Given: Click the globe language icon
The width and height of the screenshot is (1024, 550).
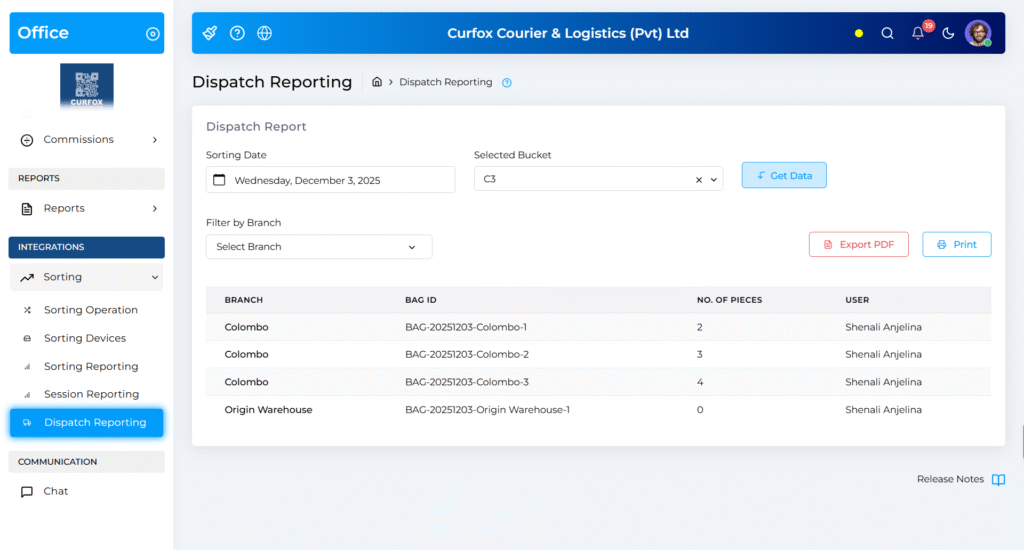Looking at the screenshot, I should [264, 33].
